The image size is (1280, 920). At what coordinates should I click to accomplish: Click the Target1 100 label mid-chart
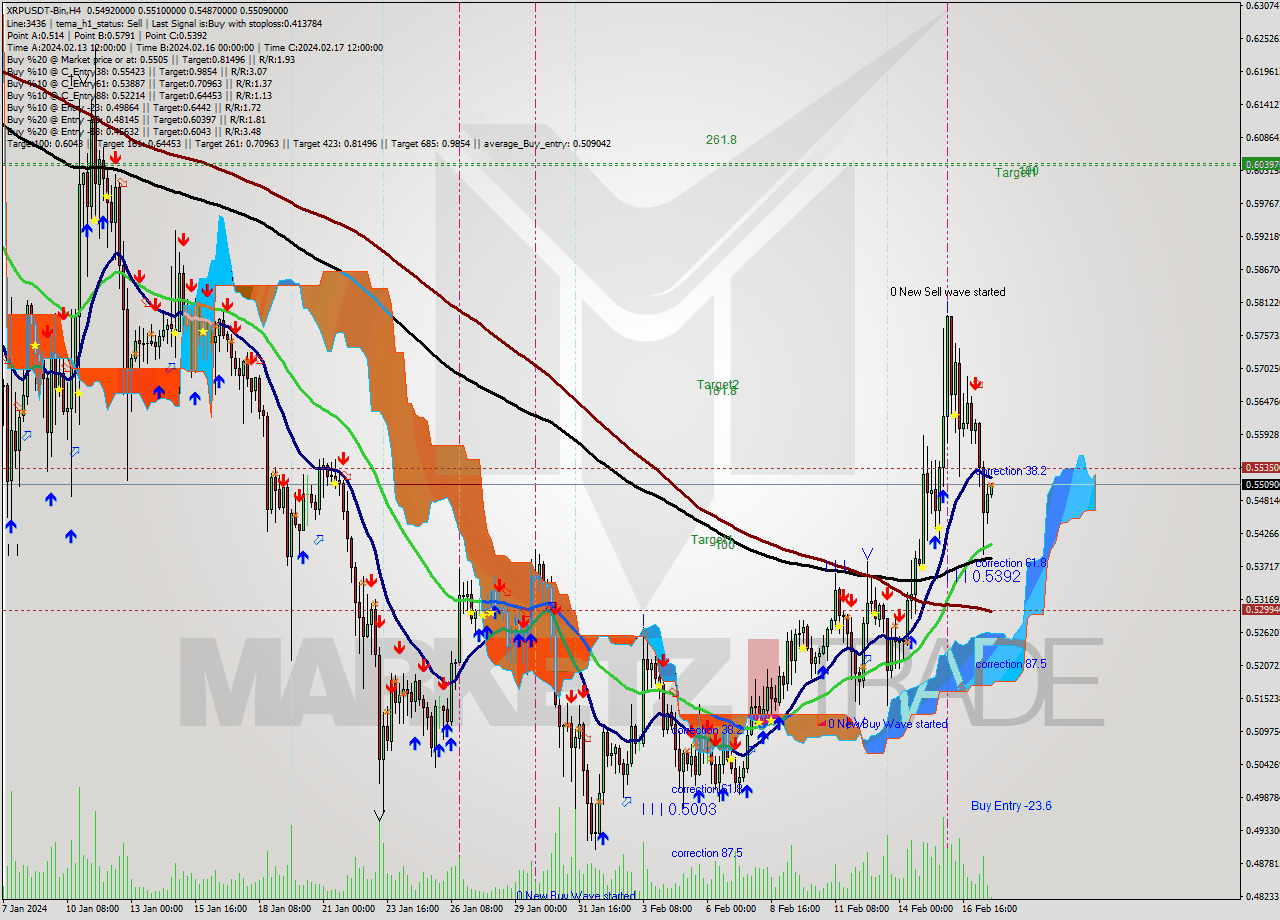[x=712, y=541]
